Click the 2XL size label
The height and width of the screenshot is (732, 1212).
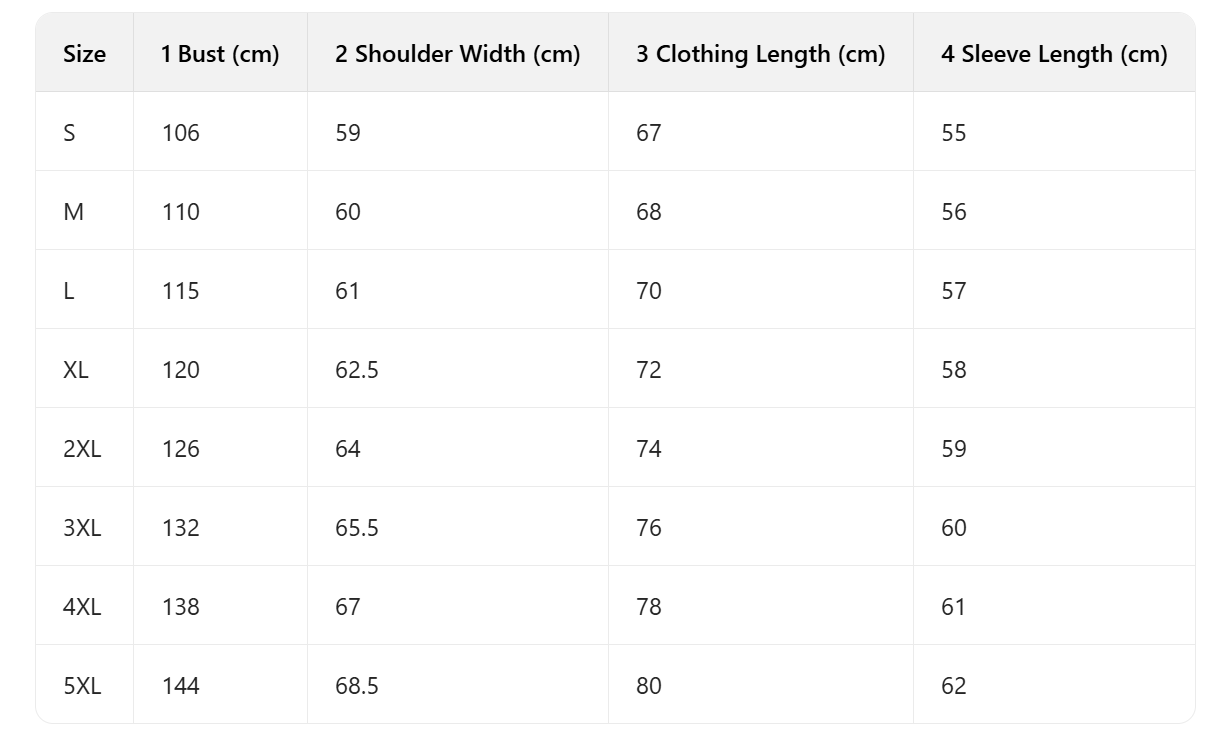point(82,449)
